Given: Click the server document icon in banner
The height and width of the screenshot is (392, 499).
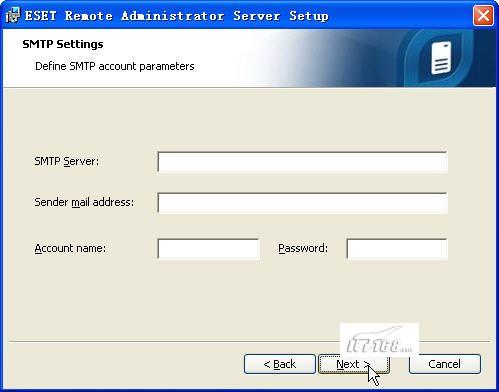Looking at the screenshot, I should 441,58.
